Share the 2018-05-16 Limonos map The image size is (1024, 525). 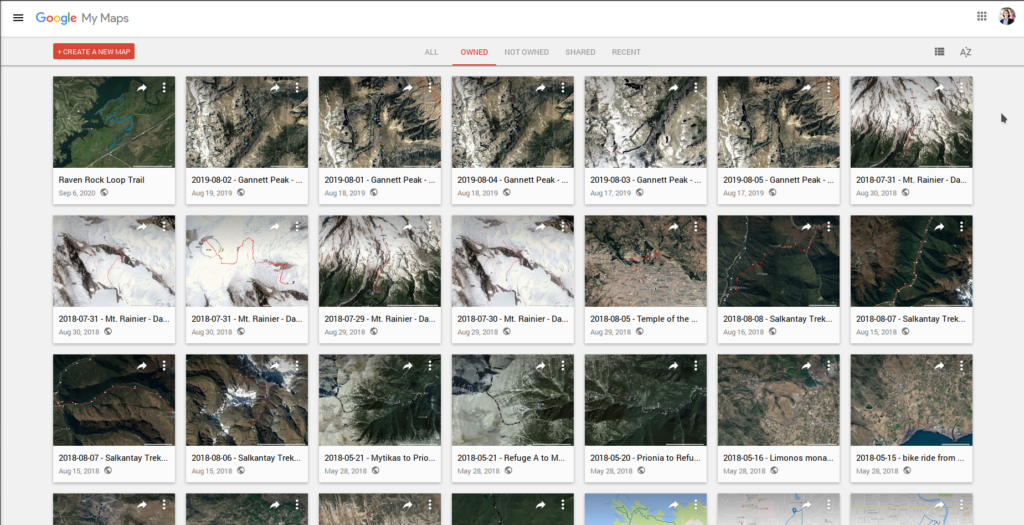click(807, 366)
